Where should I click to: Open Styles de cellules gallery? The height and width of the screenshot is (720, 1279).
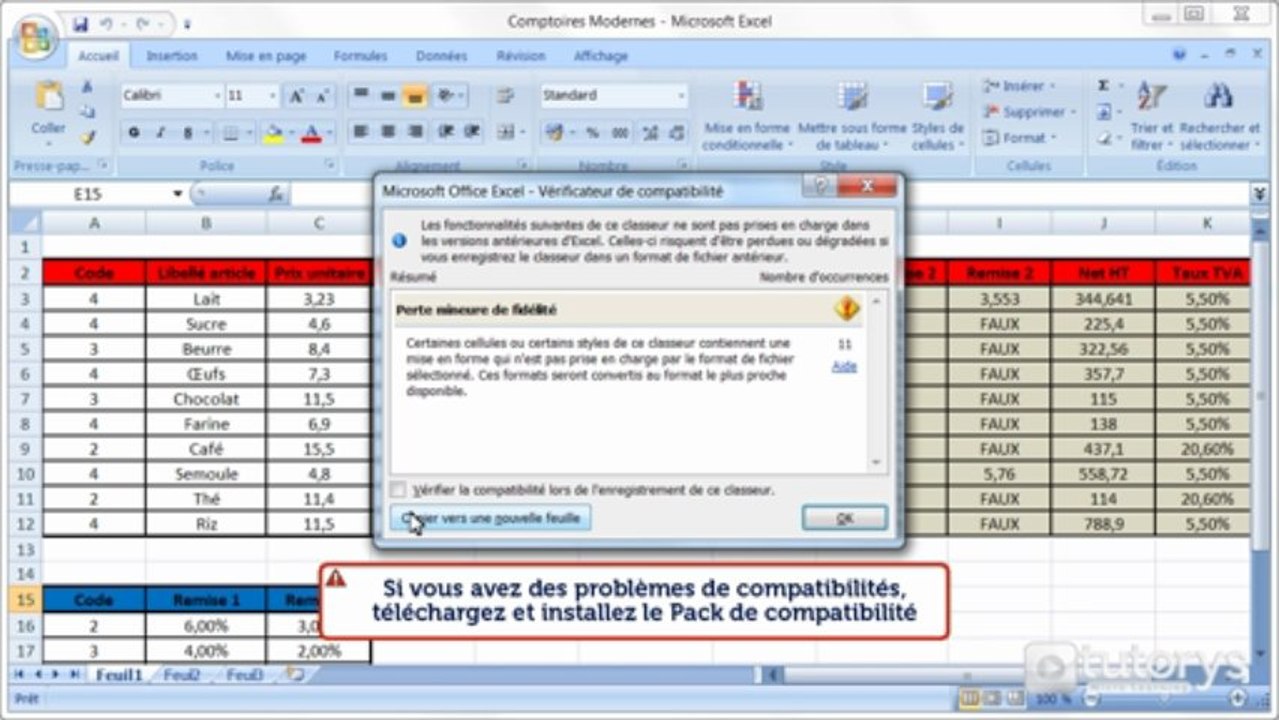(x=938, y=116)
